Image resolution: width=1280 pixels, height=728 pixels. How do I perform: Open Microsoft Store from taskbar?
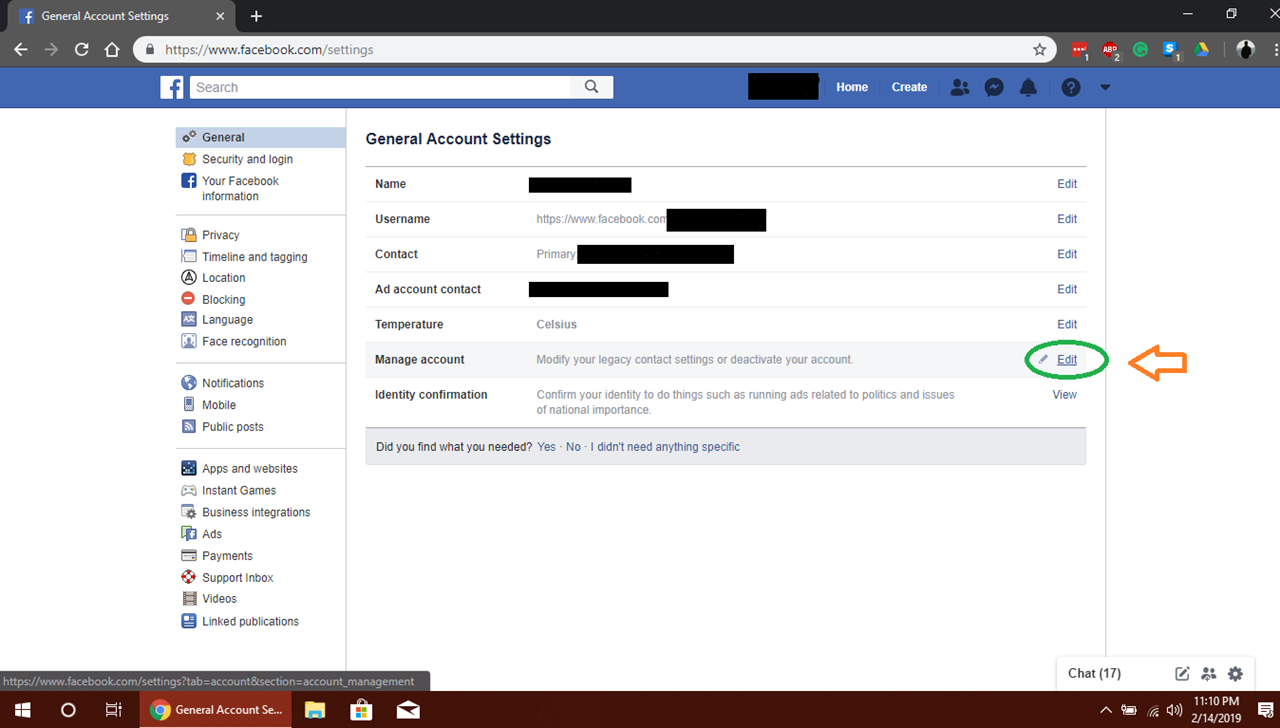361,710
